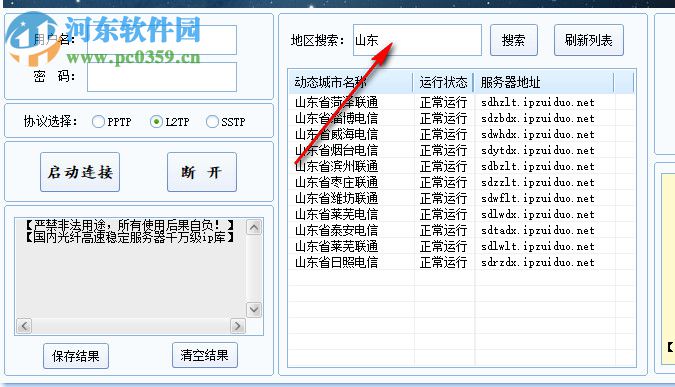Click the 清空结果 clear results button
This screenshot has height=387, width=675.
pyautogui.click(x=204, y=355)
